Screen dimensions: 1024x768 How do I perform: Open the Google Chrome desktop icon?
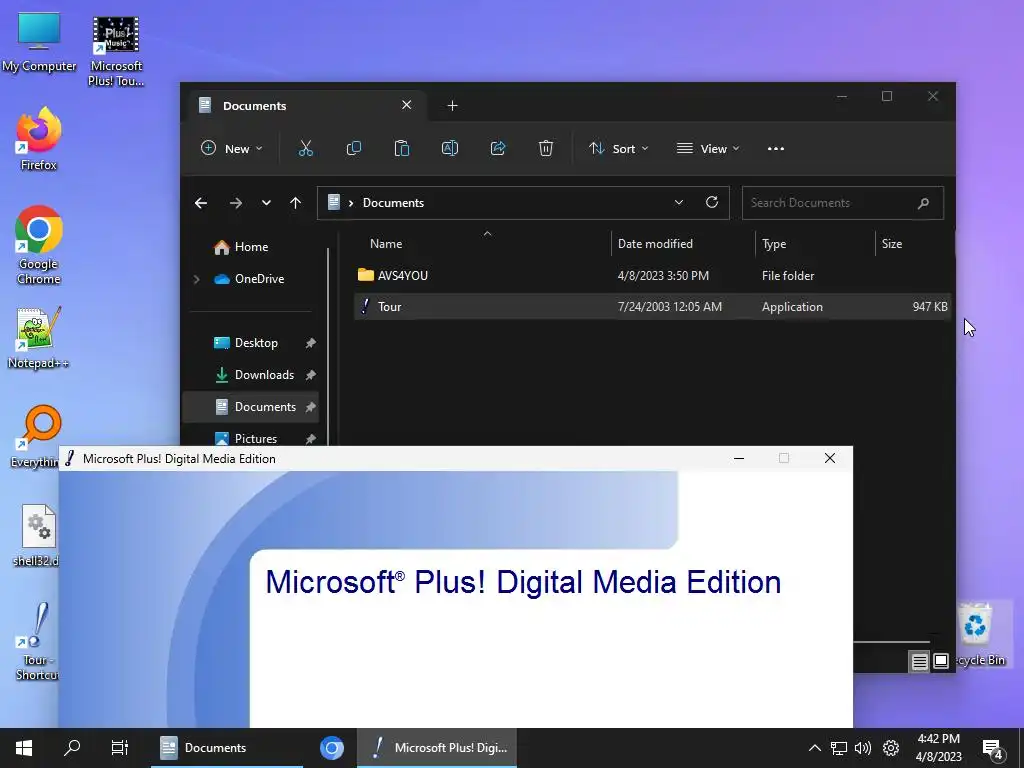click(39, 245)
